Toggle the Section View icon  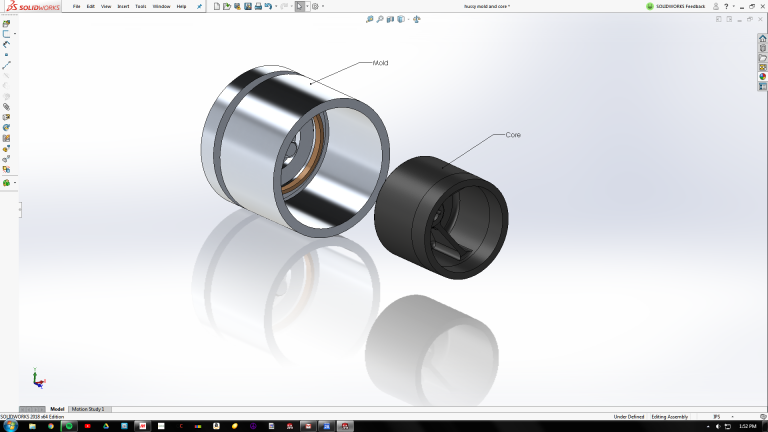pos(390,19)
